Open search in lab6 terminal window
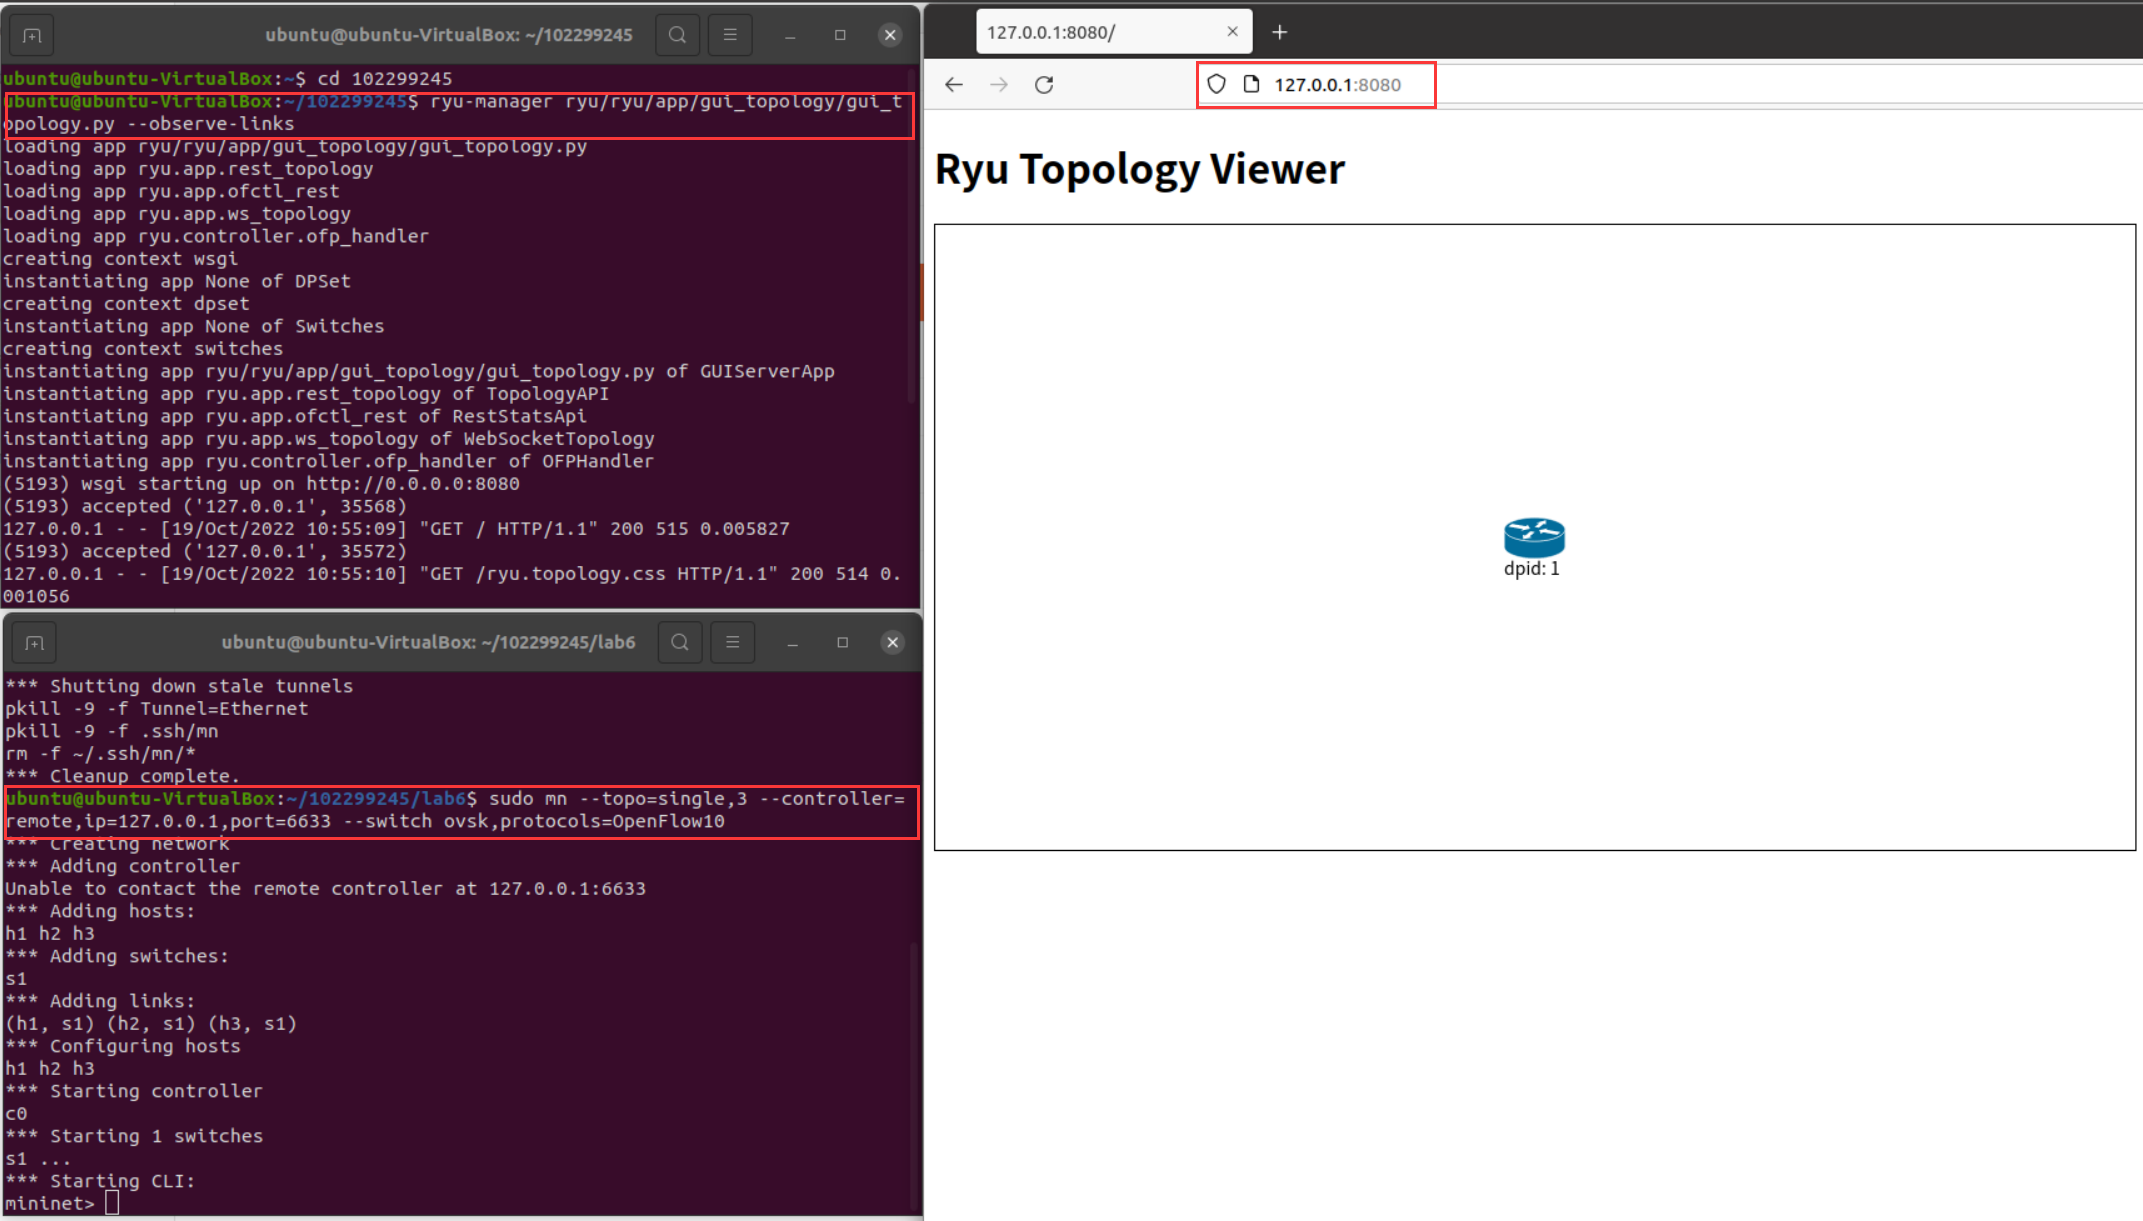Viewport: 2143px width, 1221px height. click(x=680, y=642)
